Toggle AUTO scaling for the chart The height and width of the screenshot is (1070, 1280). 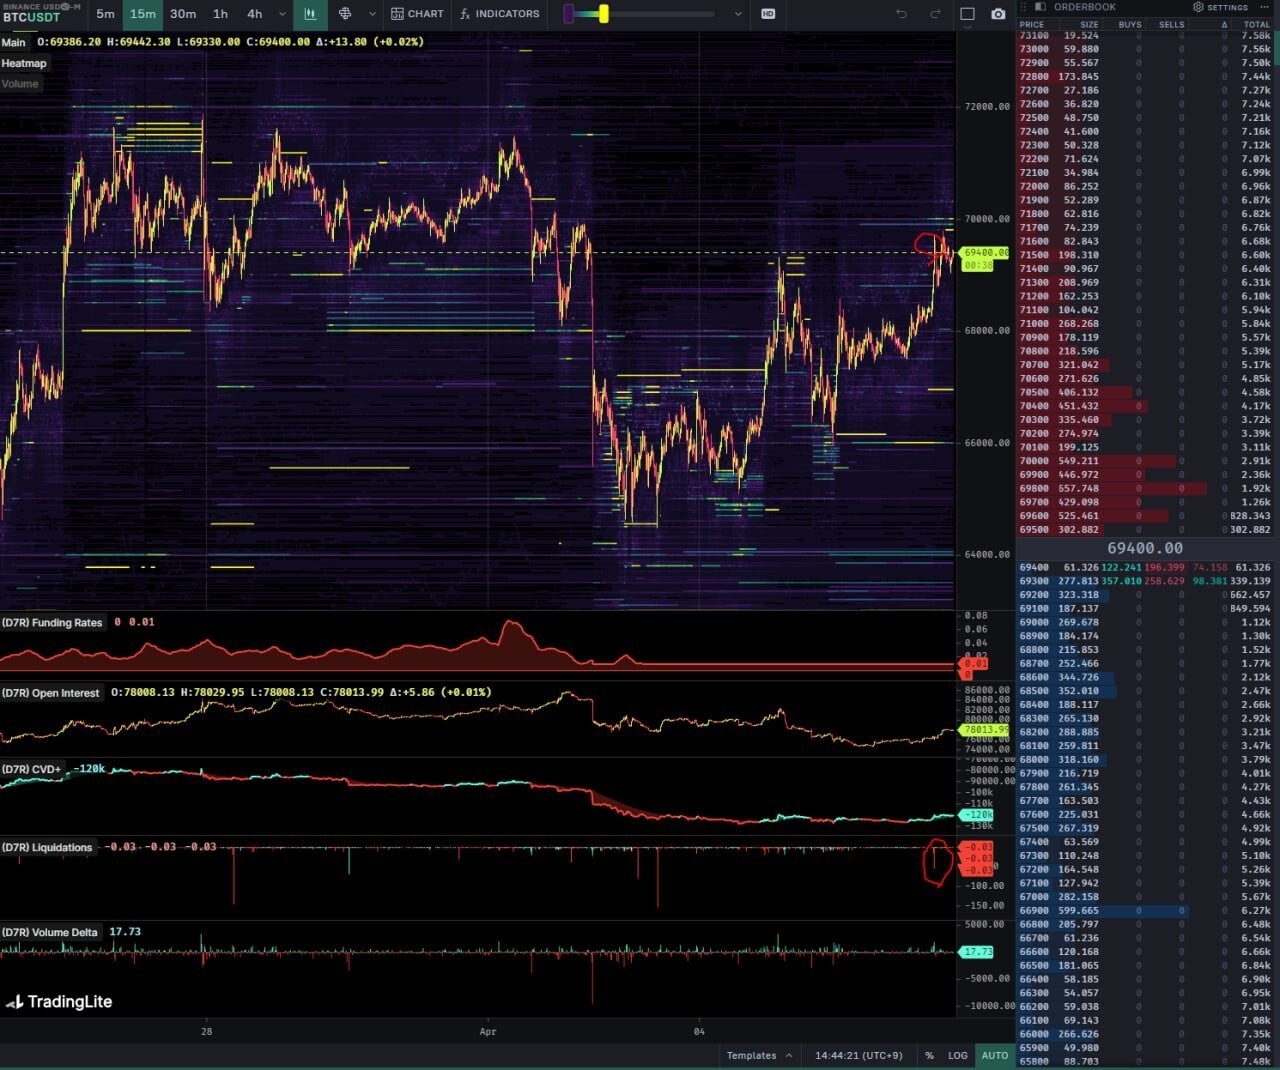pos(994,1055)
